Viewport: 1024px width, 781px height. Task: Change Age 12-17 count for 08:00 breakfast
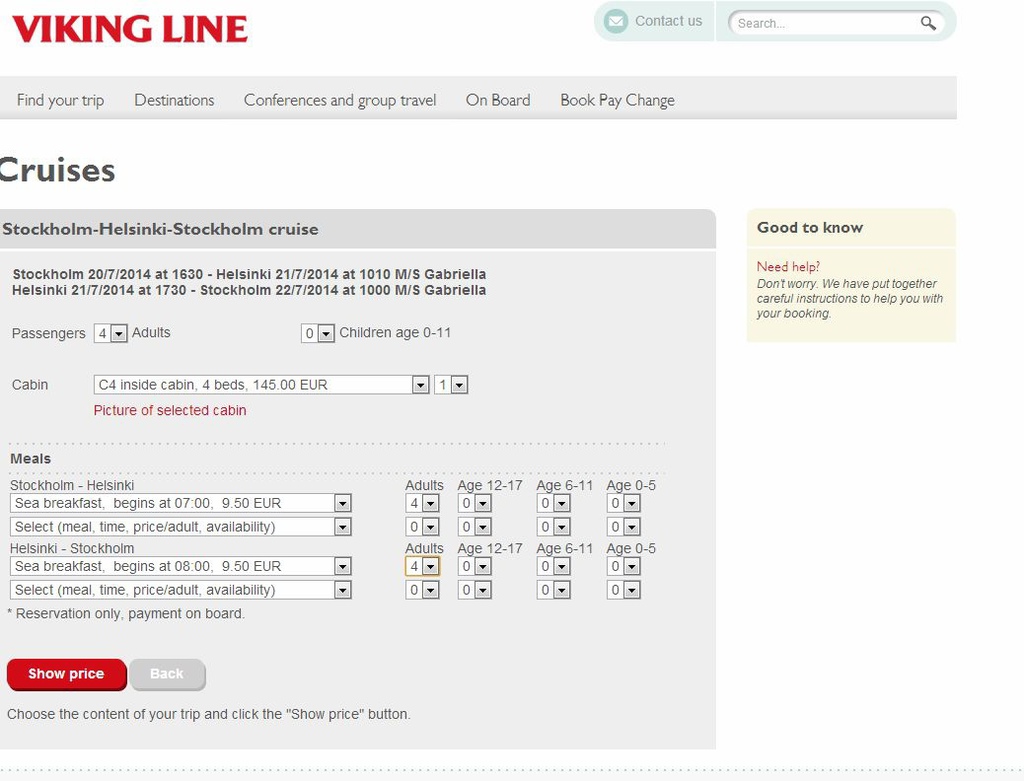[474, 566]
